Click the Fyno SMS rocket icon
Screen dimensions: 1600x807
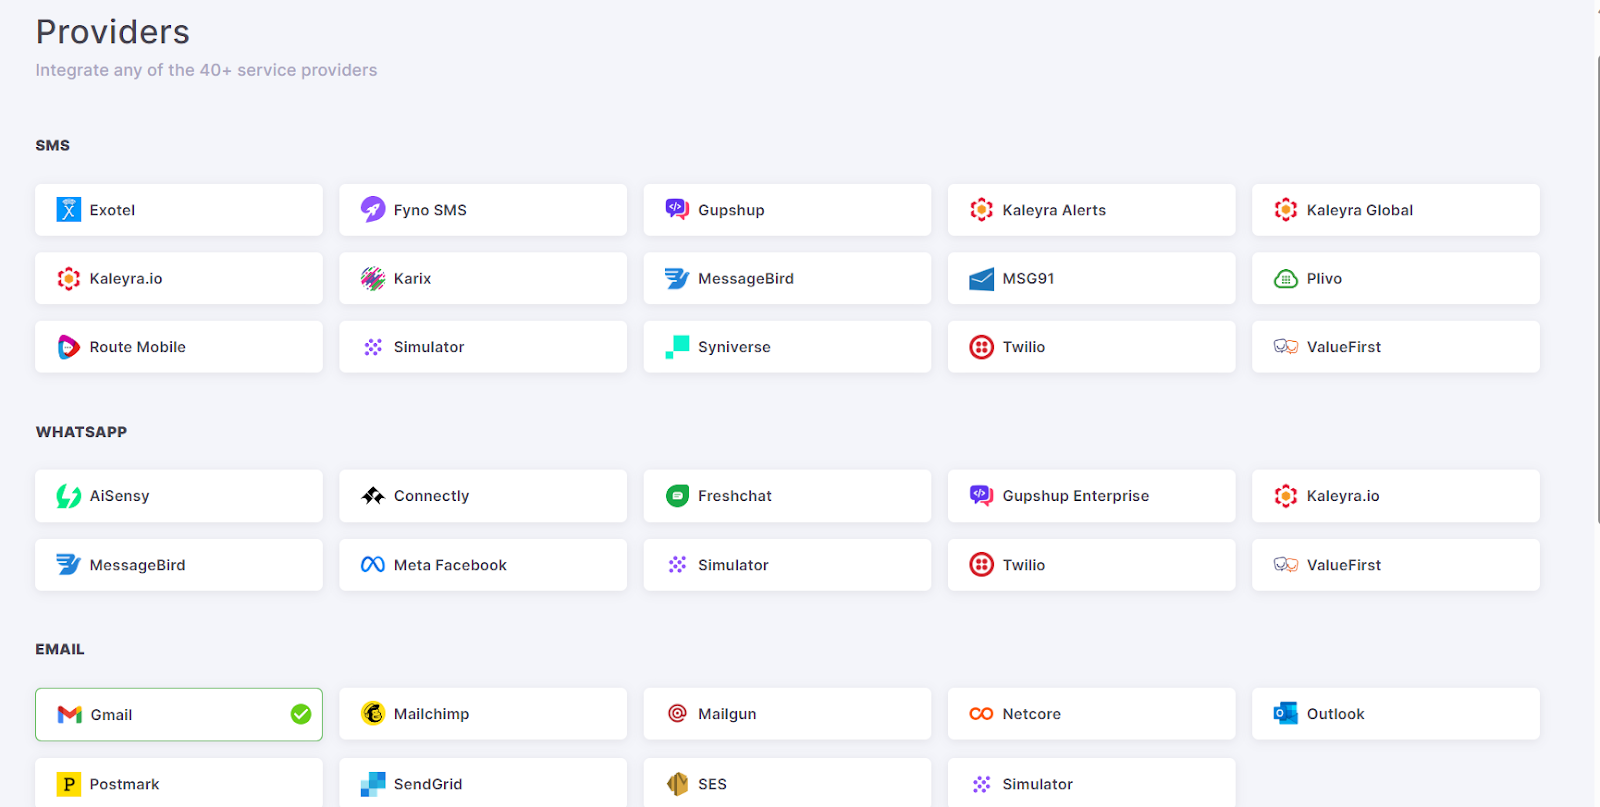point(373,209)
